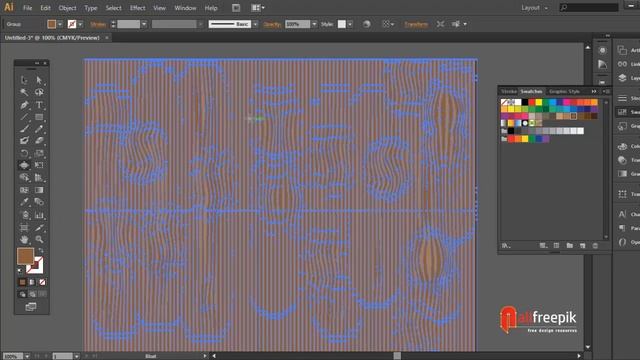This screenshot has height=360, width=640.
Task: Open the zoom level dropdown in status bar
Action: coord(27,356)
